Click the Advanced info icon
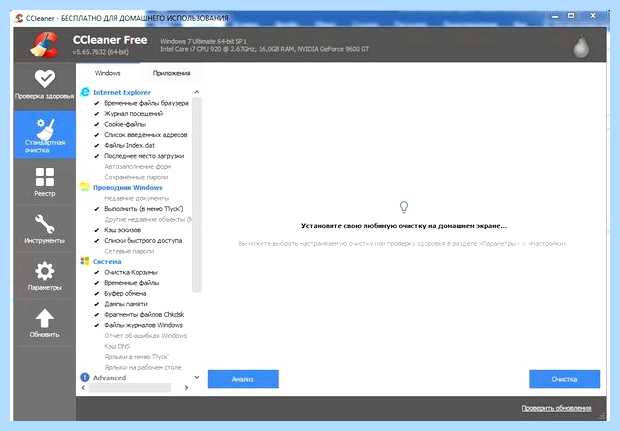This screenshot has width=620, height=431. [x=85, y=378]
